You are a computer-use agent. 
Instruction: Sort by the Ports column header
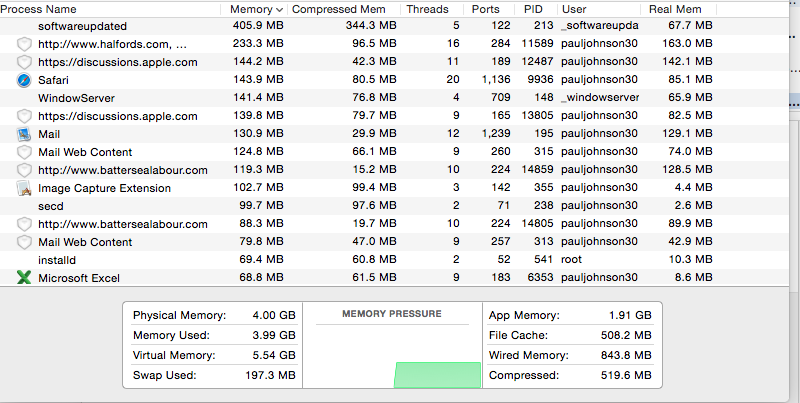click(486, 9)
